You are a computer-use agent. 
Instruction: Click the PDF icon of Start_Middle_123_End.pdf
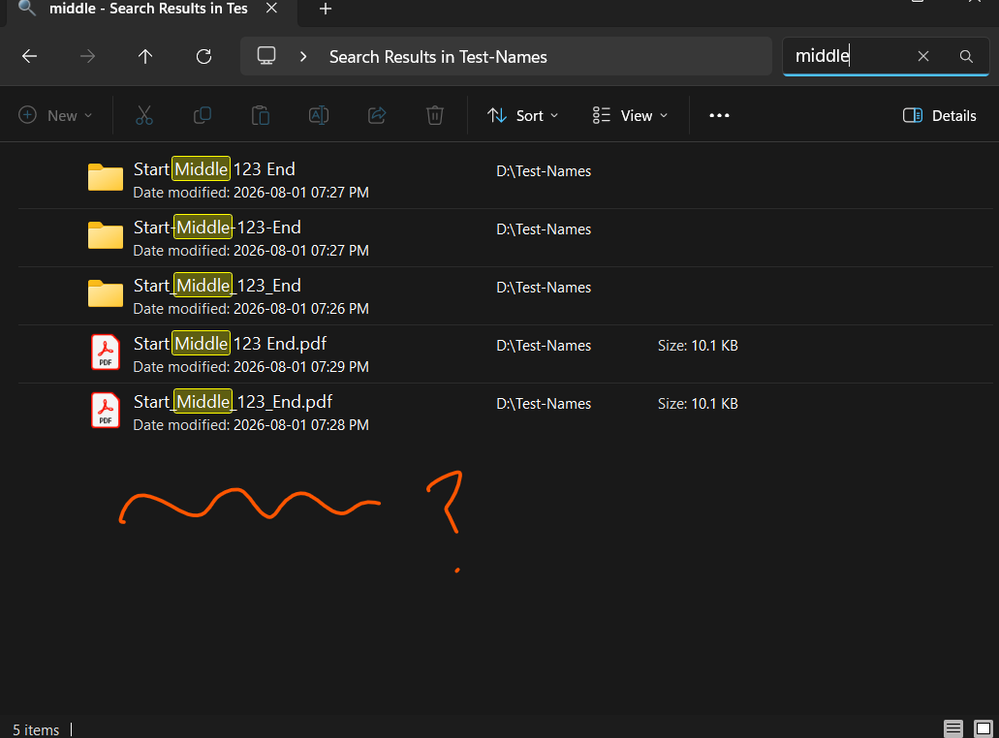click(x=105, y=410)
